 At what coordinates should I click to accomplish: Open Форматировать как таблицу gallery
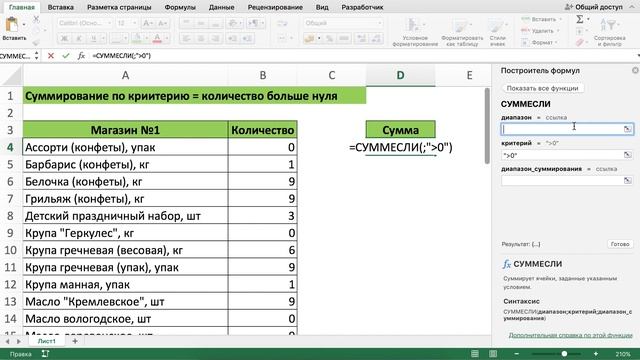coord(462,32)
